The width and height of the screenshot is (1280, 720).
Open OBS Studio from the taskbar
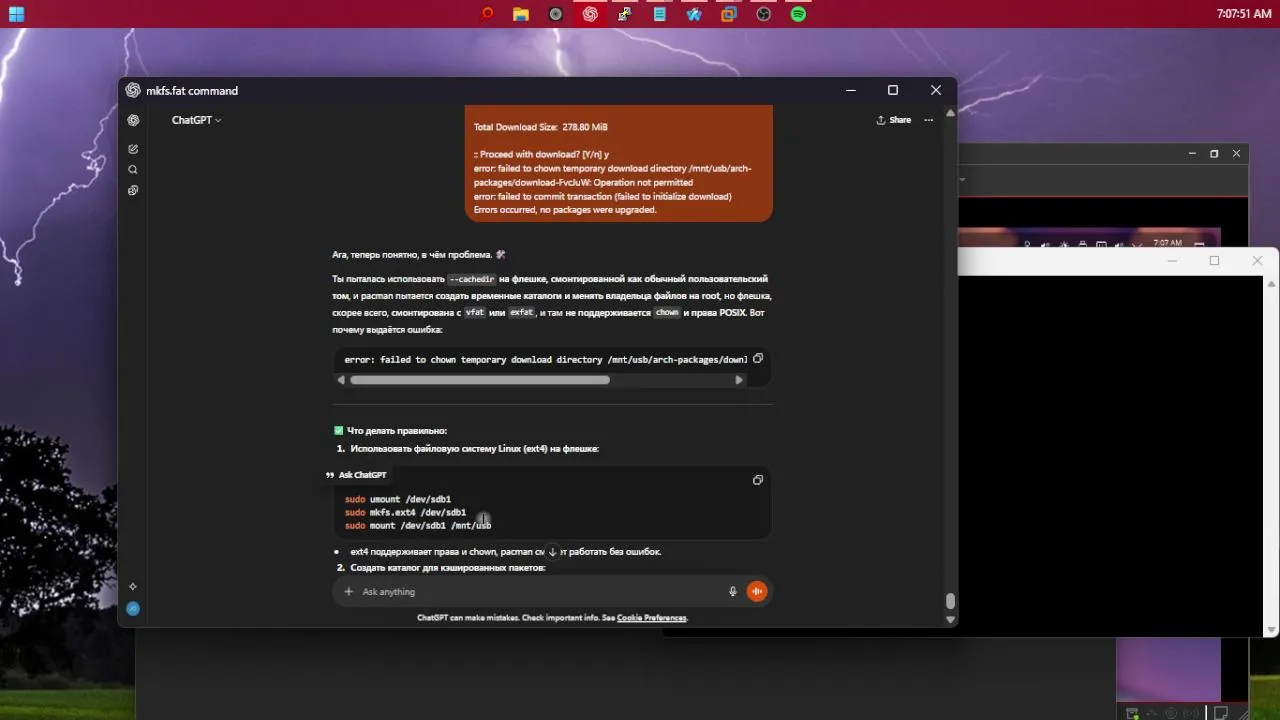pyautogui.click(x=764, y=14)
